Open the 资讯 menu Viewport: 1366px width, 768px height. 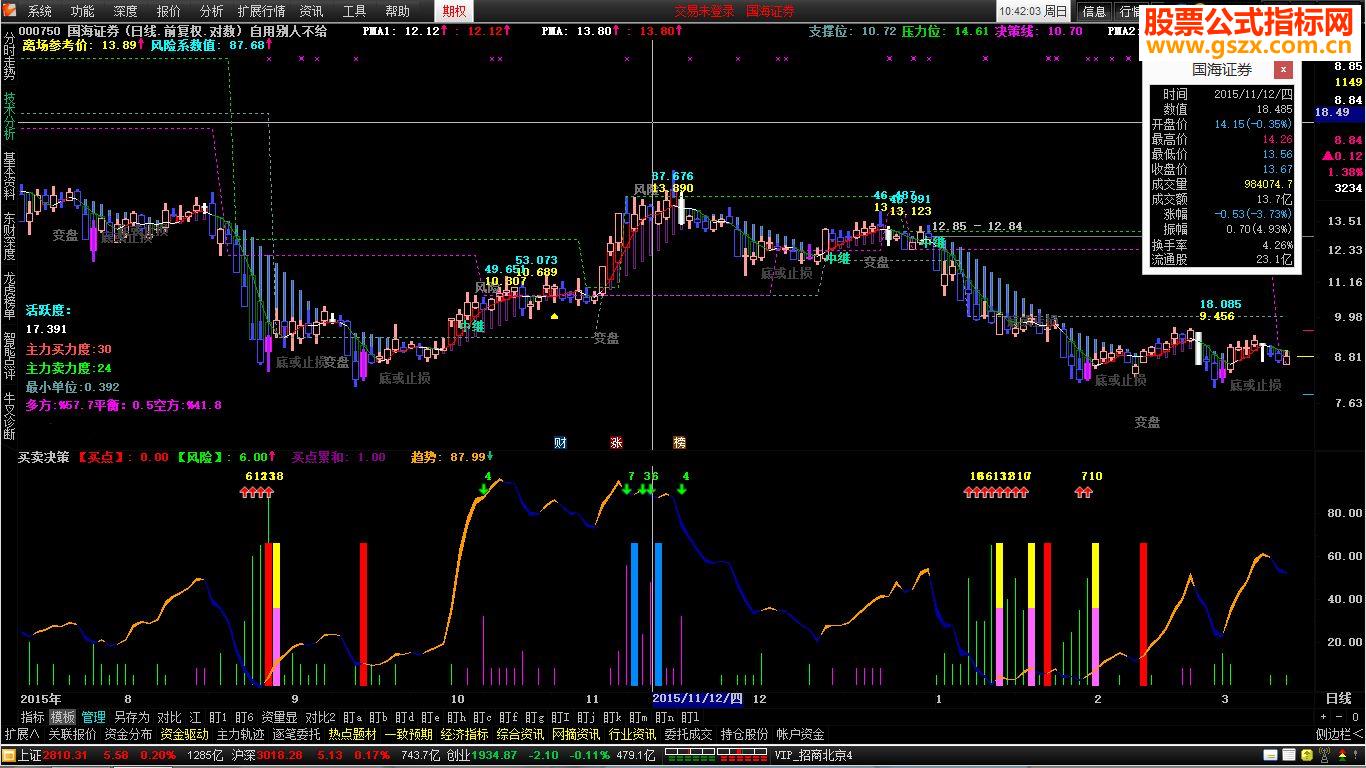click(311, 11)
